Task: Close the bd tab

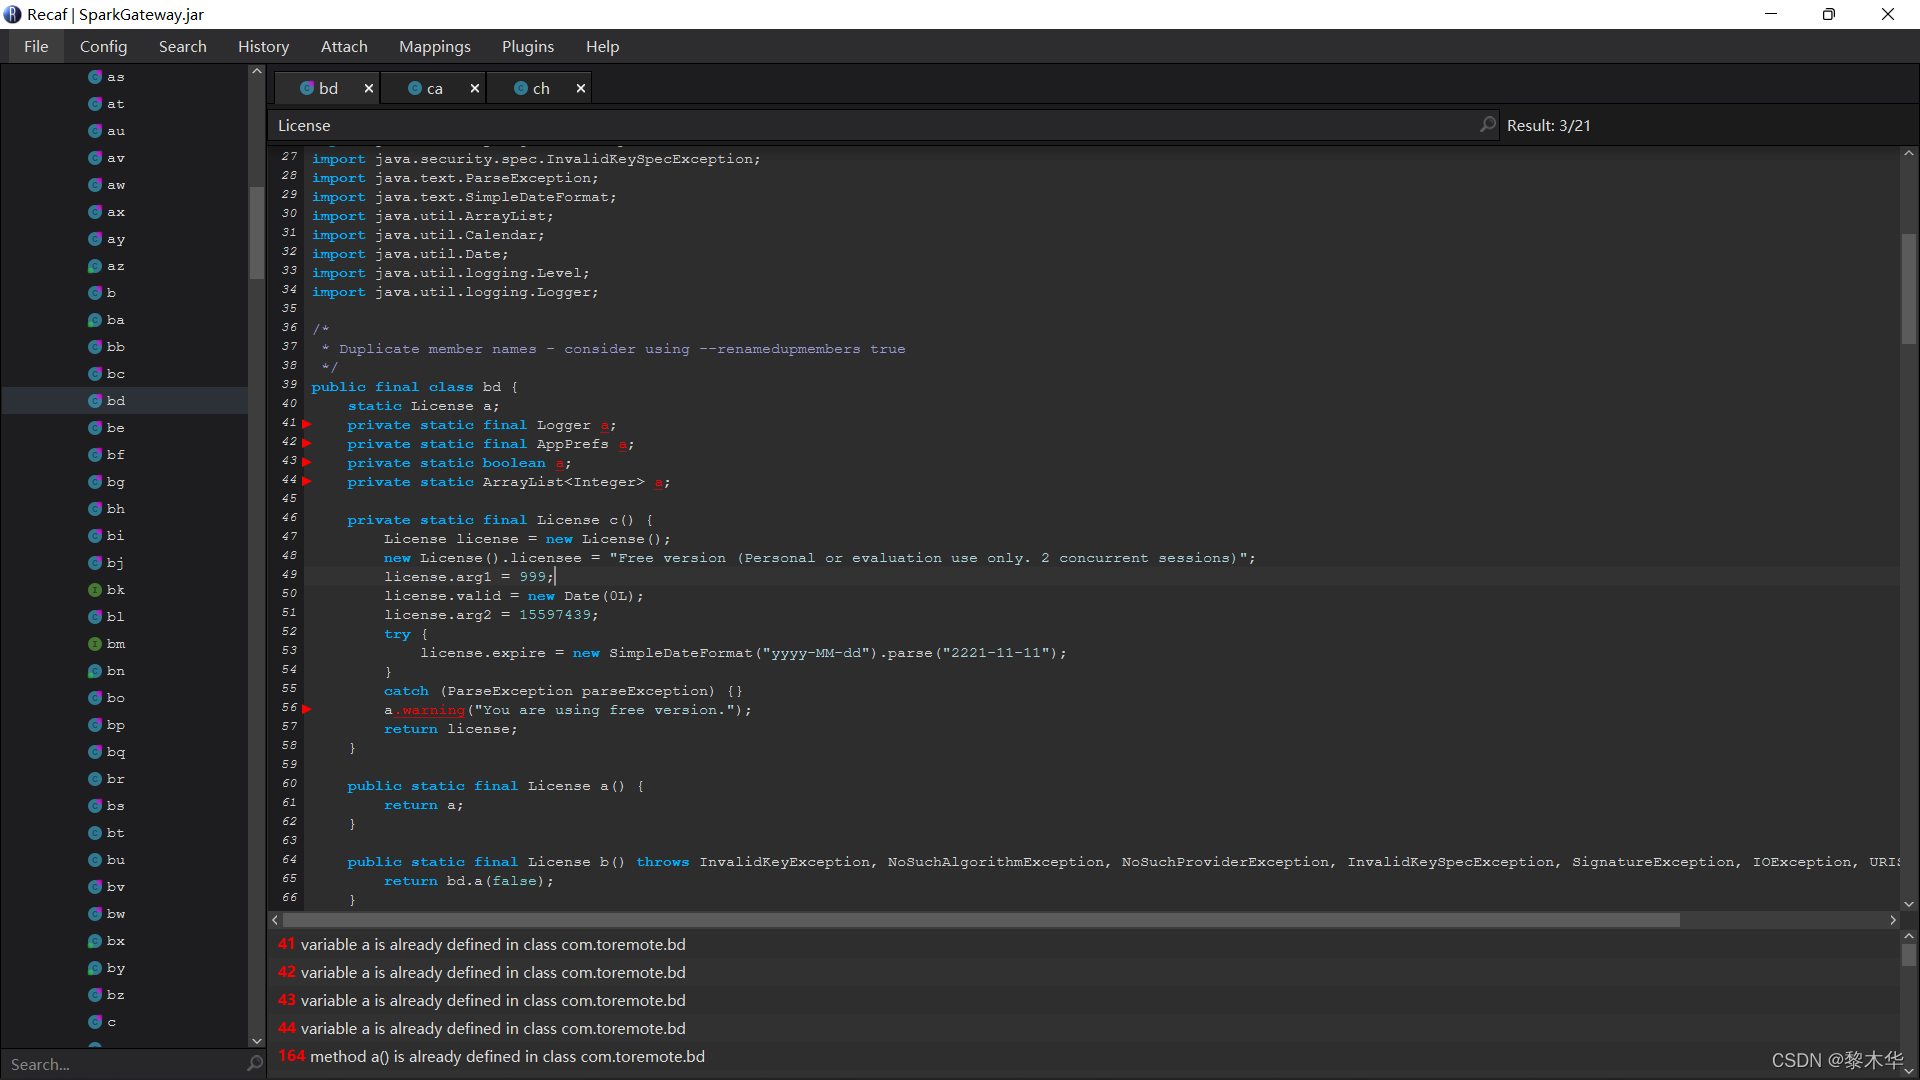Action: [x=369, y=88]
